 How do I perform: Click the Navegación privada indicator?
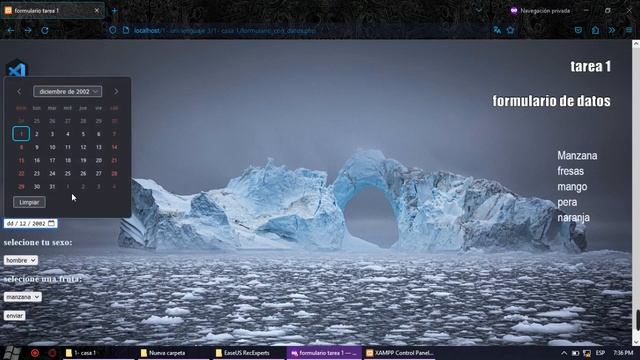pos(540,11)
